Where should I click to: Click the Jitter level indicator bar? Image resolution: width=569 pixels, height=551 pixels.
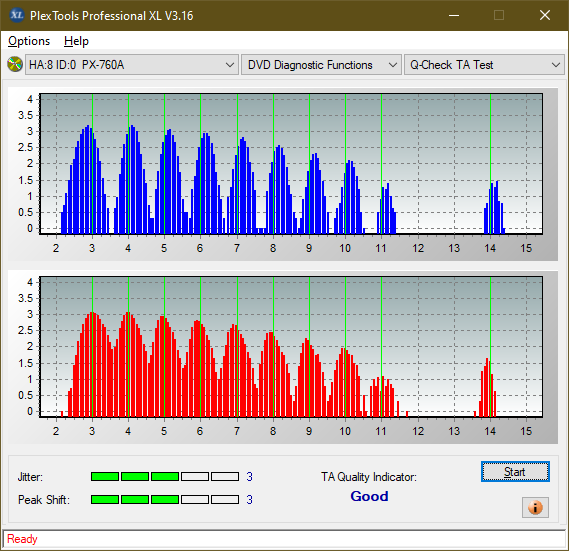[165, 477]
